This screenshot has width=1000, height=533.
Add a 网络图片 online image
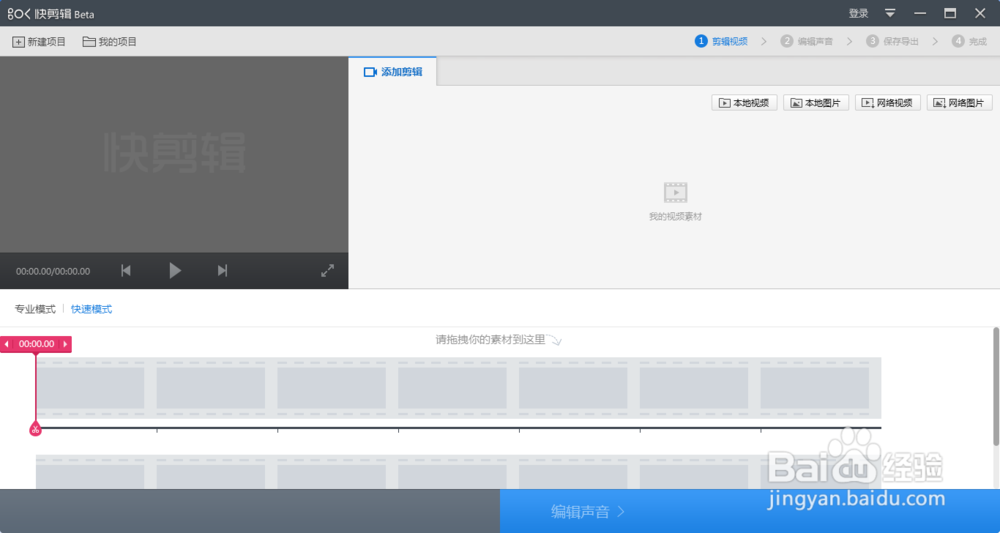click(959, 103)
